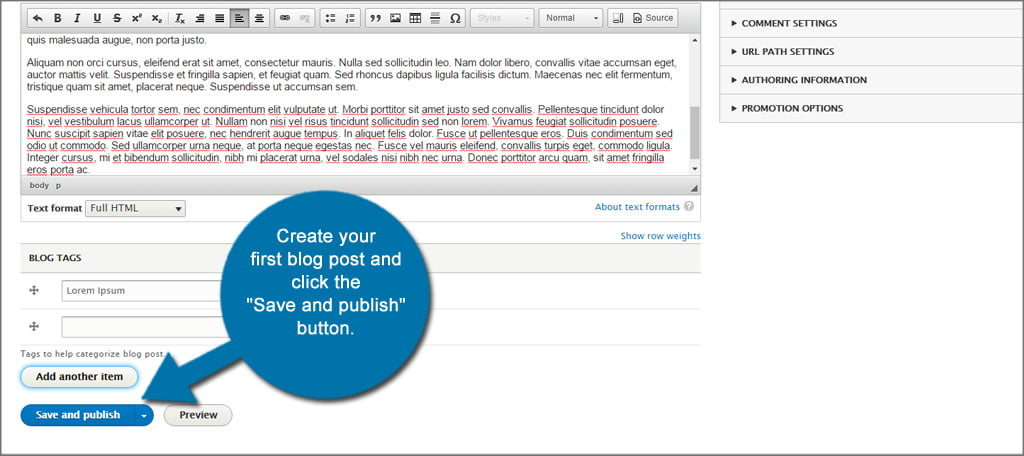Click the editor scrollbar down arrow

pos(695,169)
